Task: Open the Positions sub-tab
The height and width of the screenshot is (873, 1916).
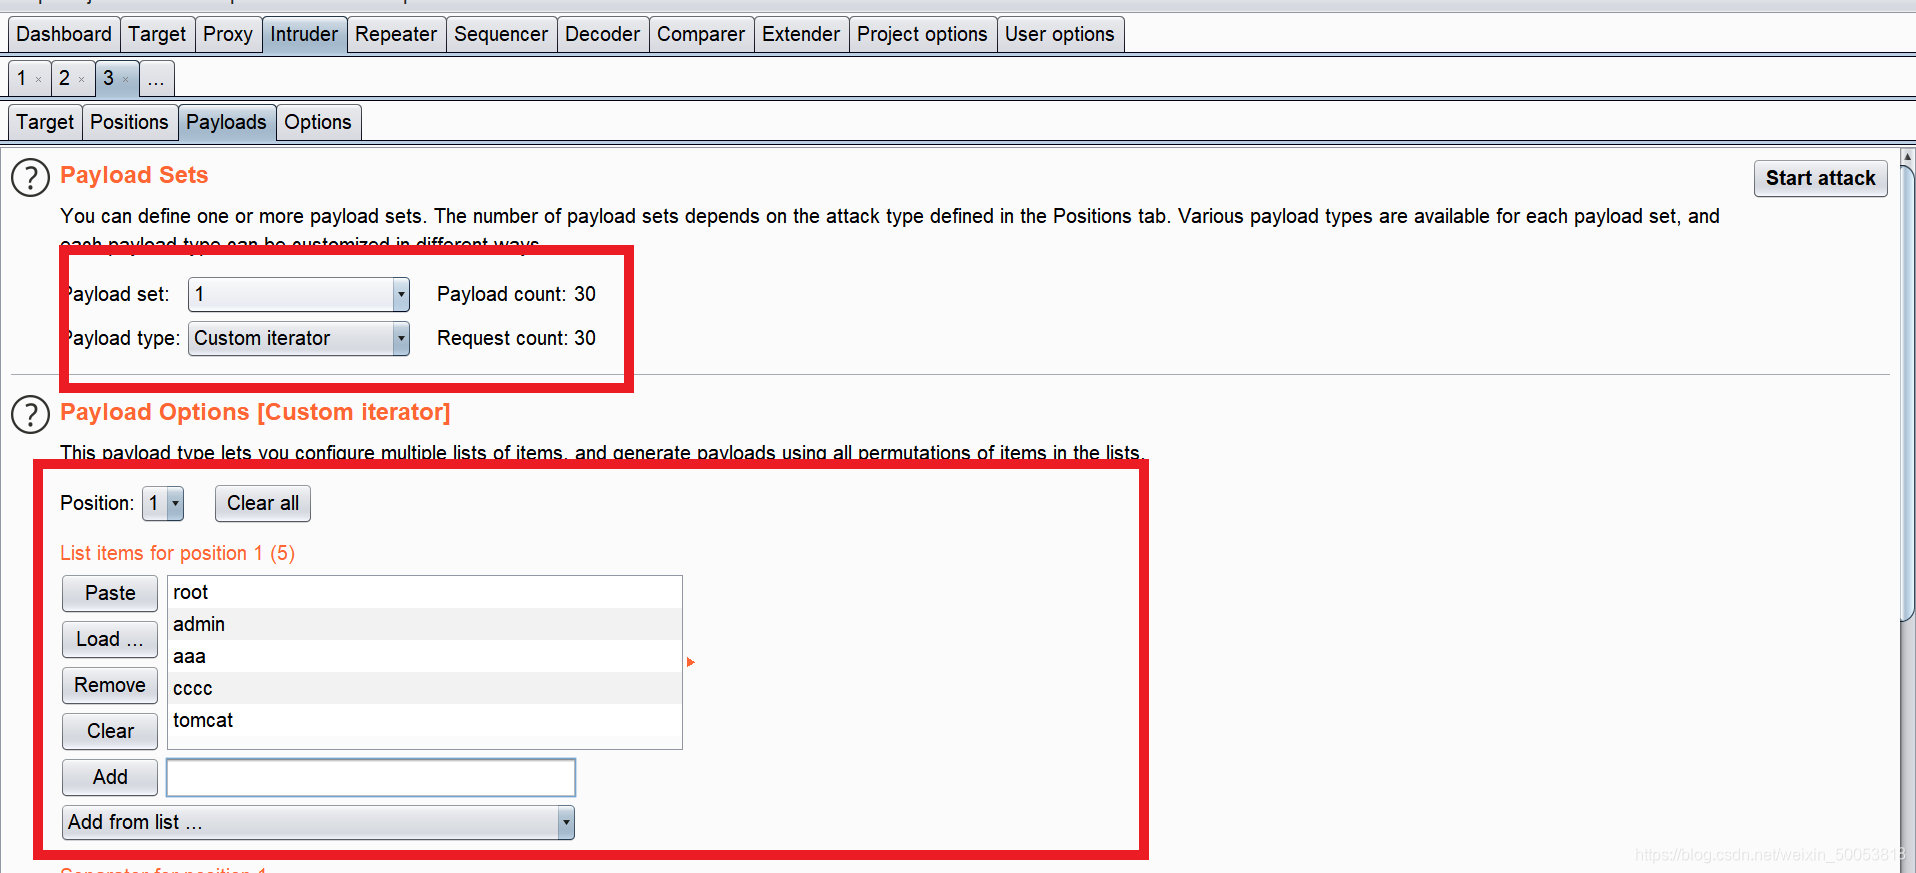Action: pyautogui.click(x=129, y=122)
